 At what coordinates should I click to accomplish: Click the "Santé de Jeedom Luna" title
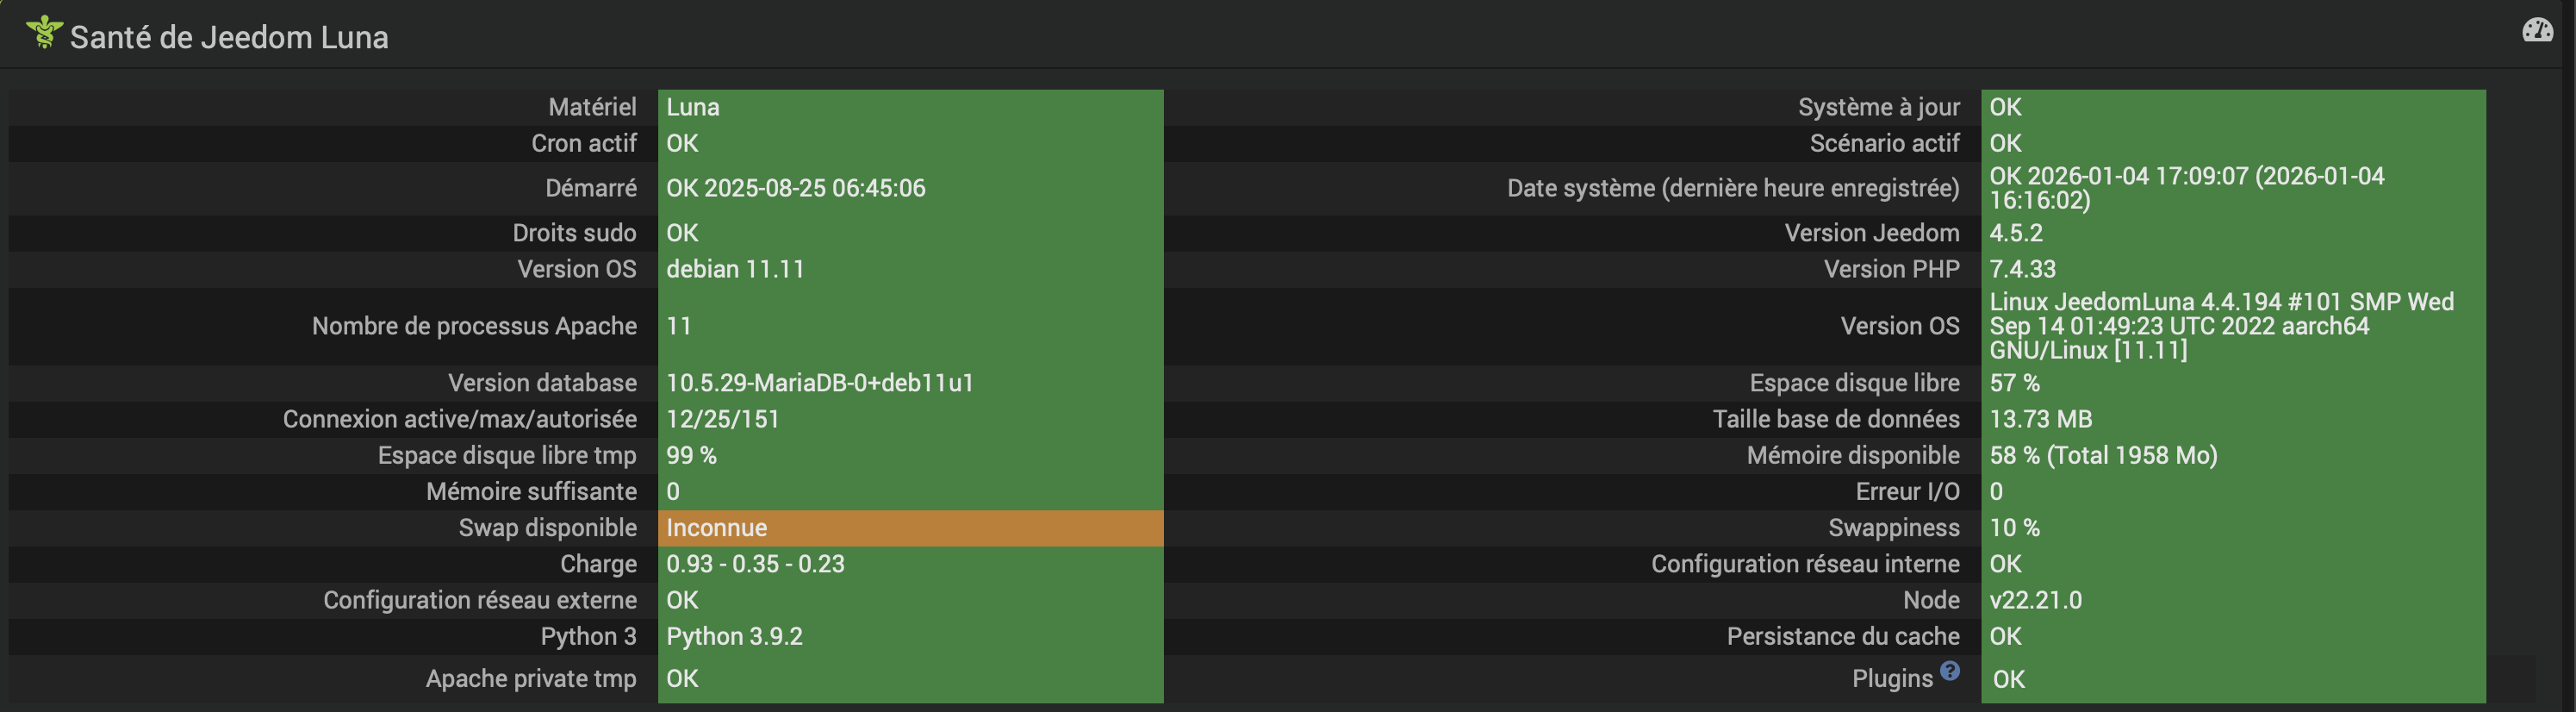[x=229, y=38]
